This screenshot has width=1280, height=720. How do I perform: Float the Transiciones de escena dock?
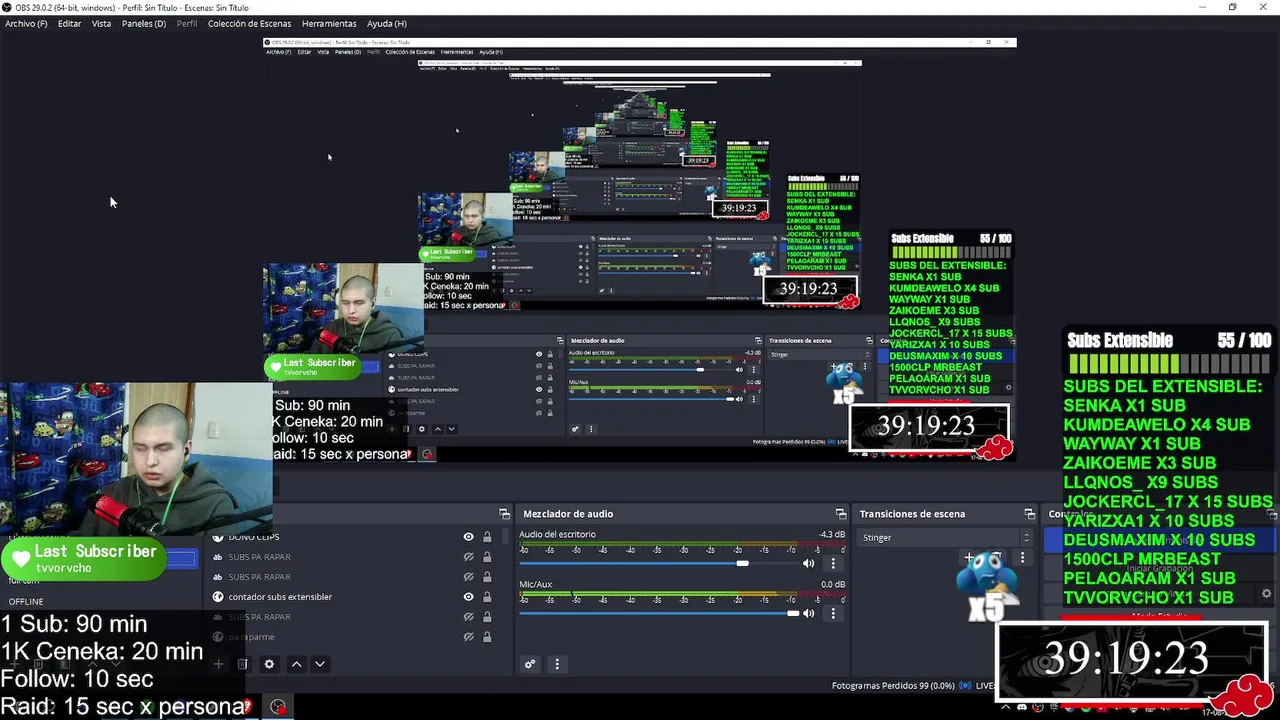1029,514
